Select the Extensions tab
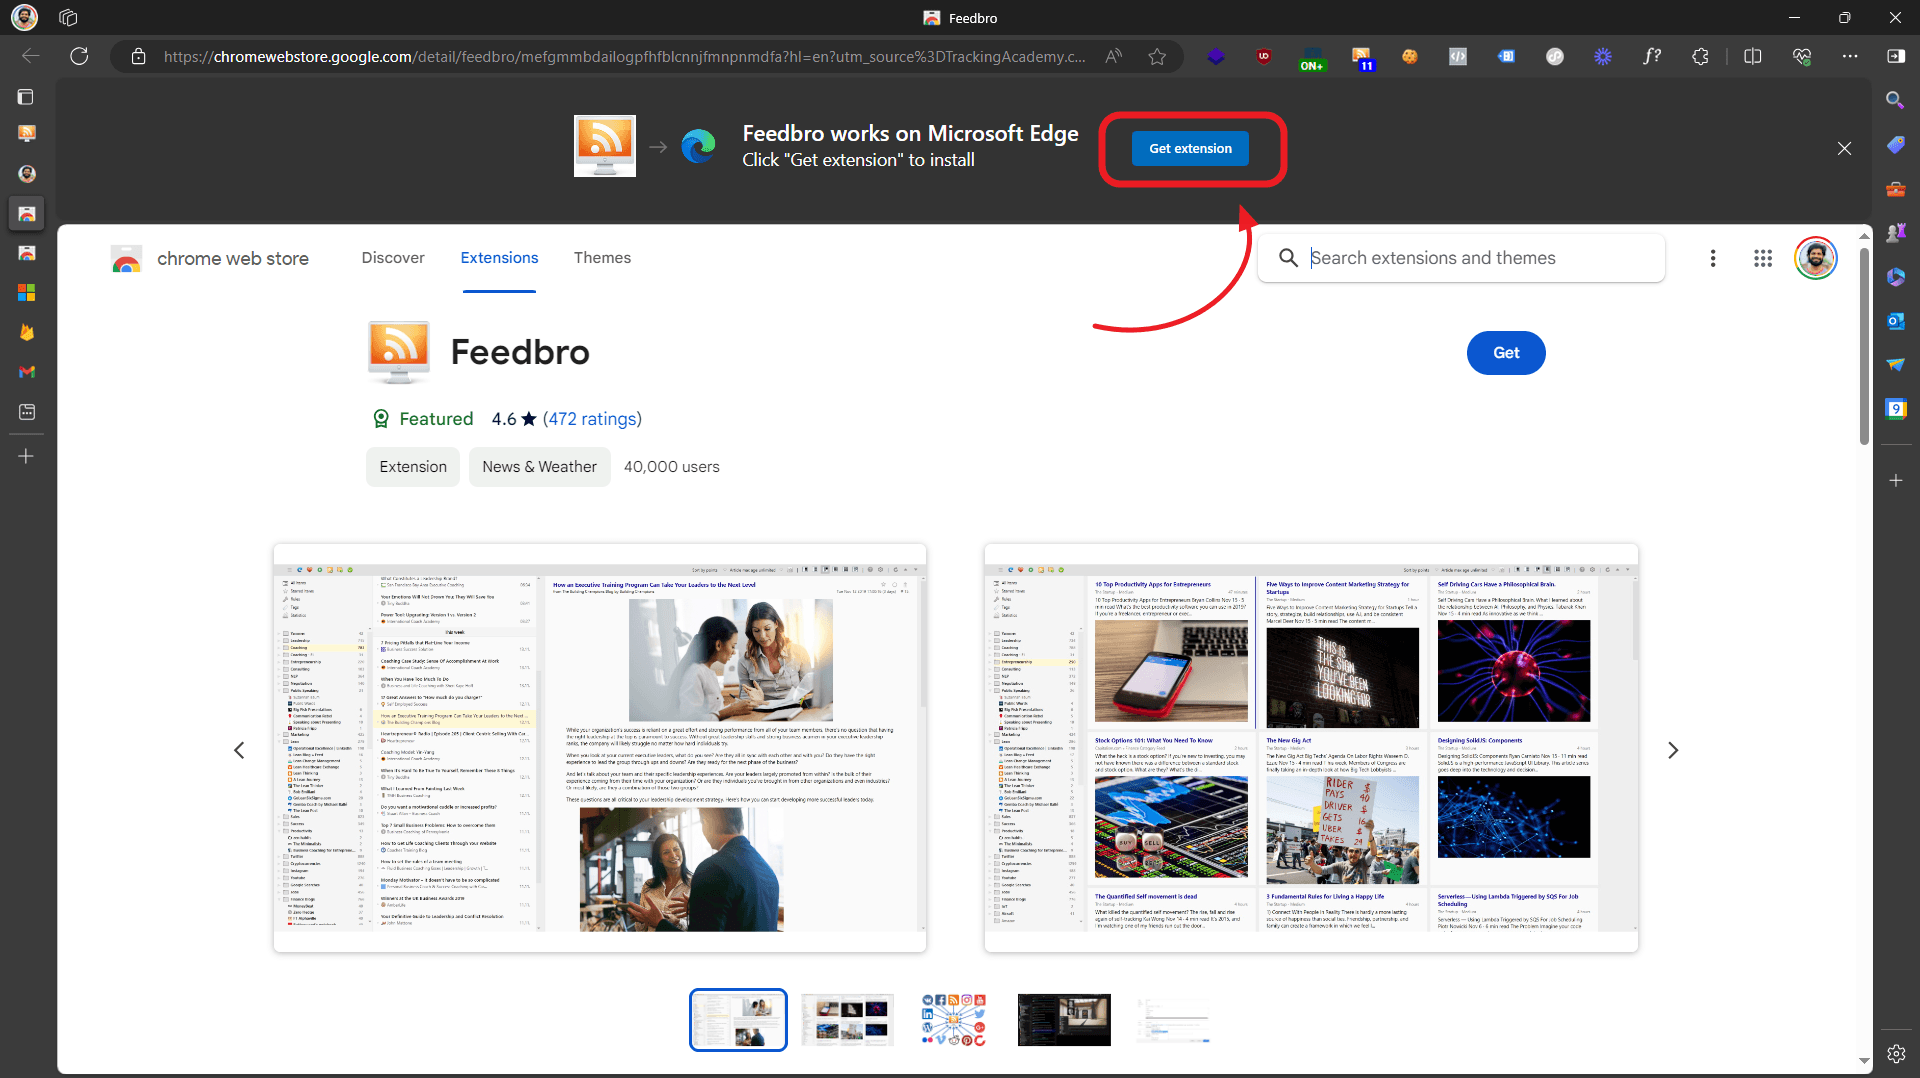1920x1078 pixels. coord(499,258)
